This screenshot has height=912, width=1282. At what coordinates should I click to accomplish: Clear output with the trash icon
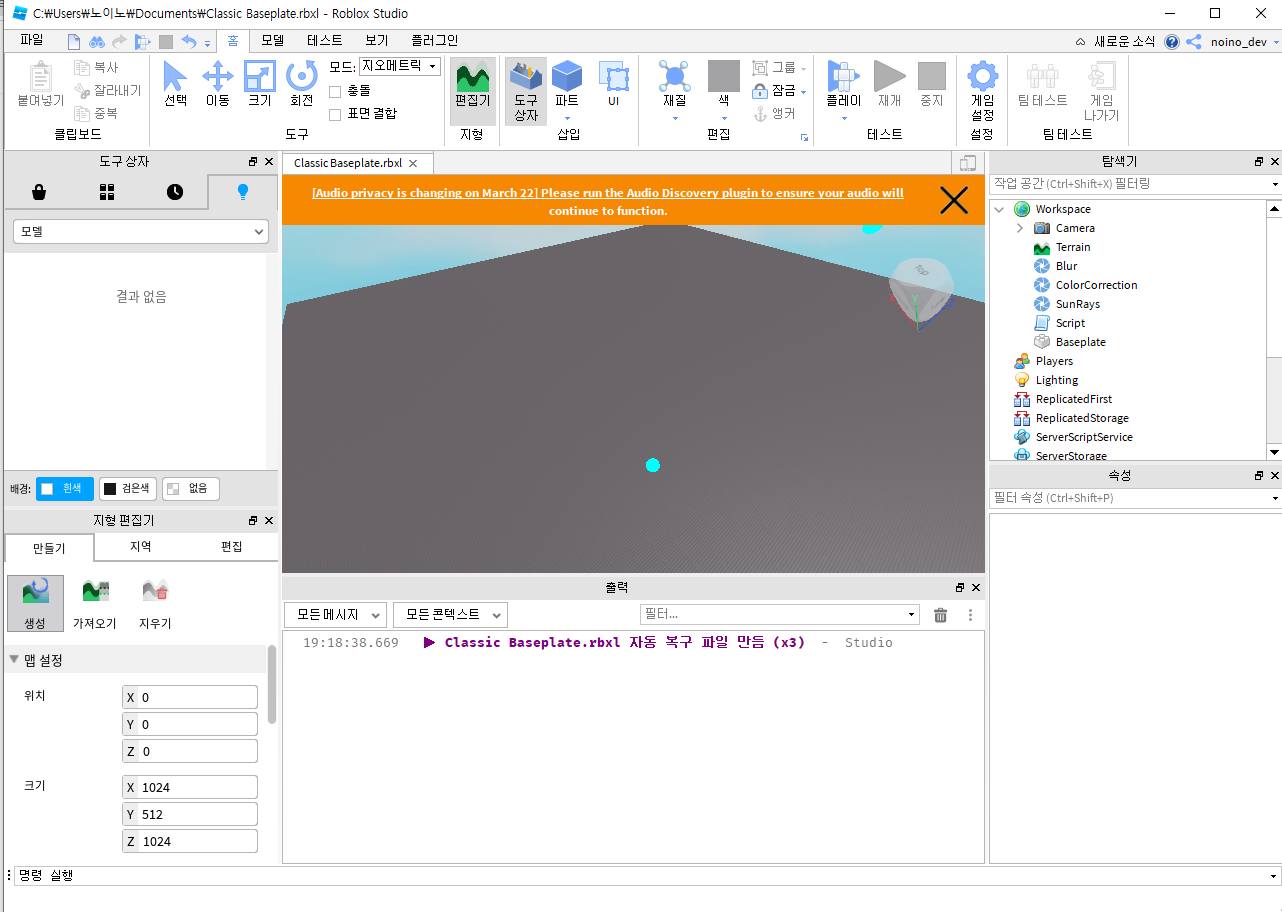coord(940,615)
